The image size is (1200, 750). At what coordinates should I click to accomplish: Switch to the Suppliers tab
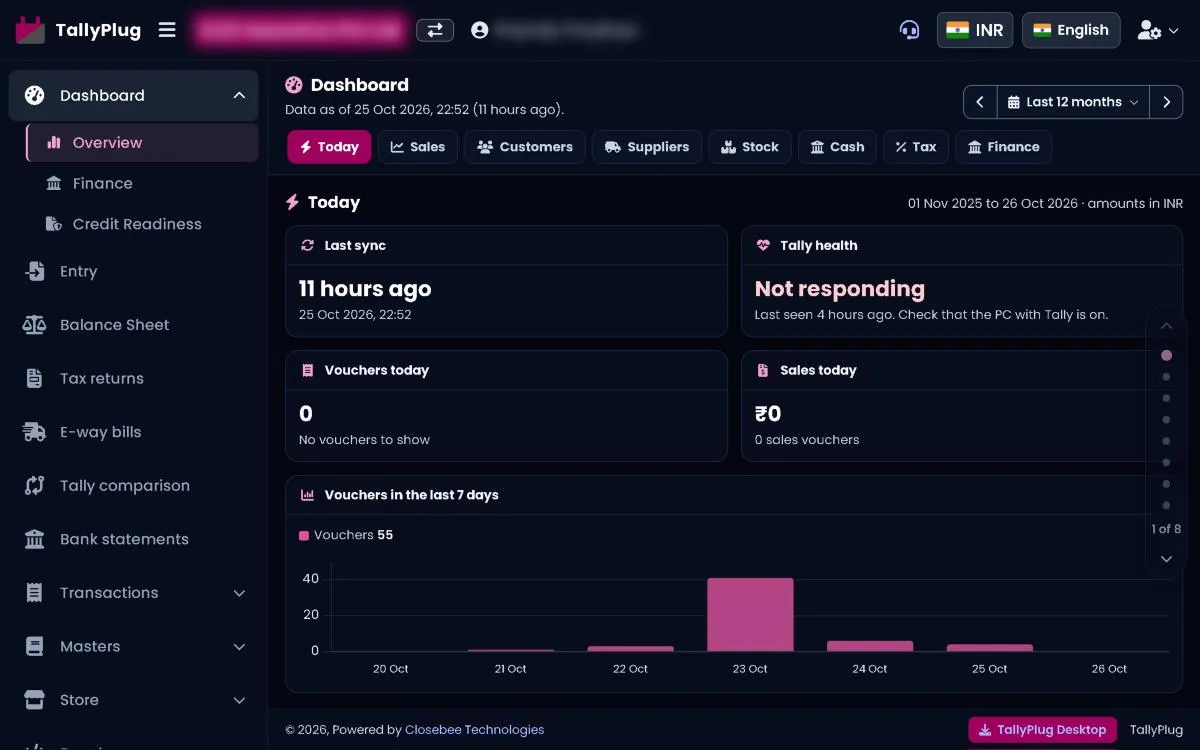coord(647,147)
